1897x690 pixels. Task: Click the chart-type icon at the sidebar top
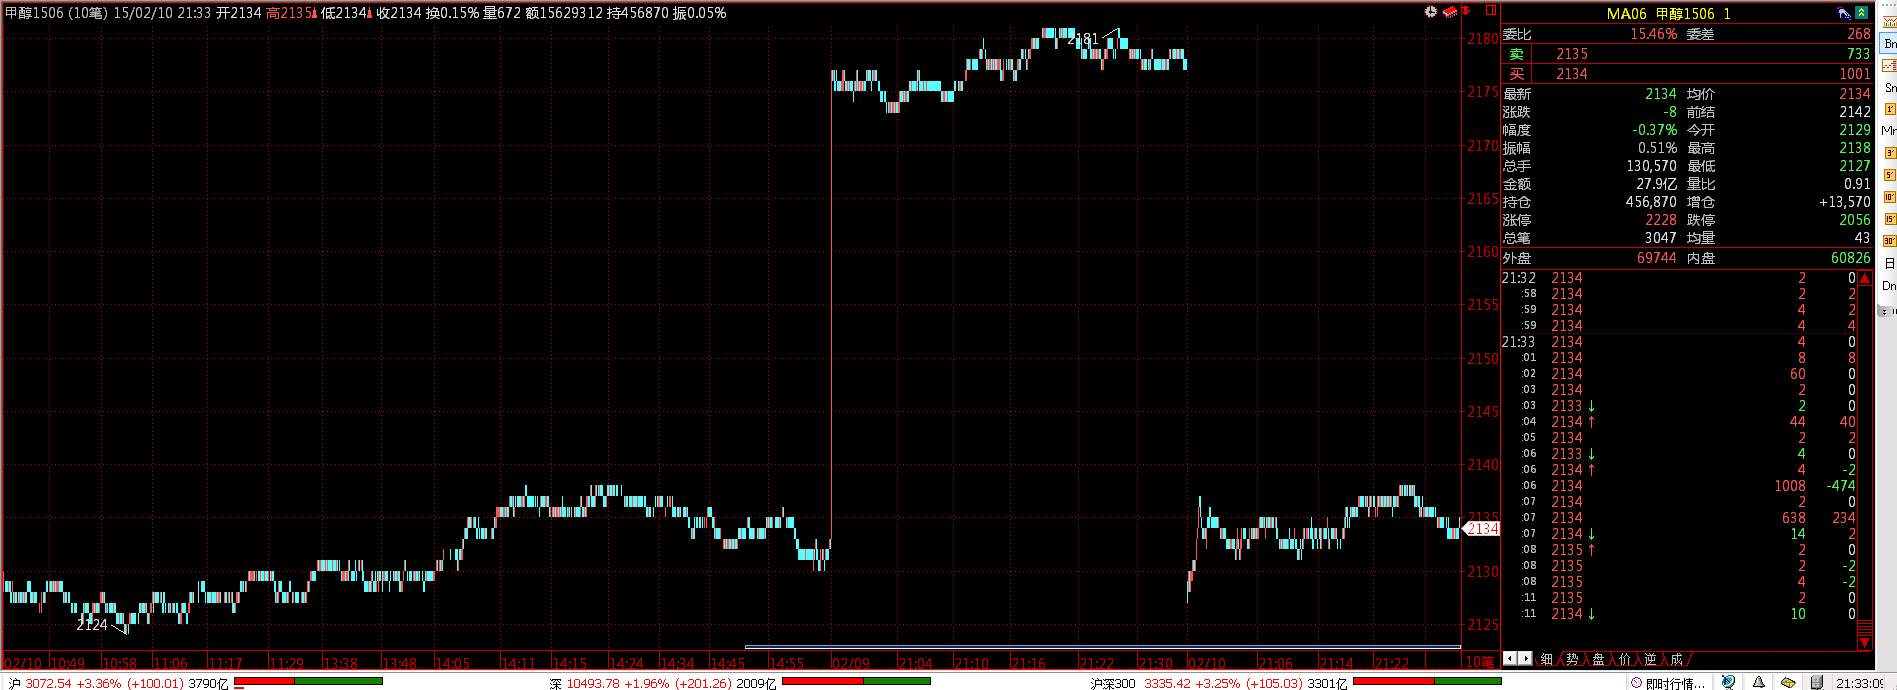1890,22
